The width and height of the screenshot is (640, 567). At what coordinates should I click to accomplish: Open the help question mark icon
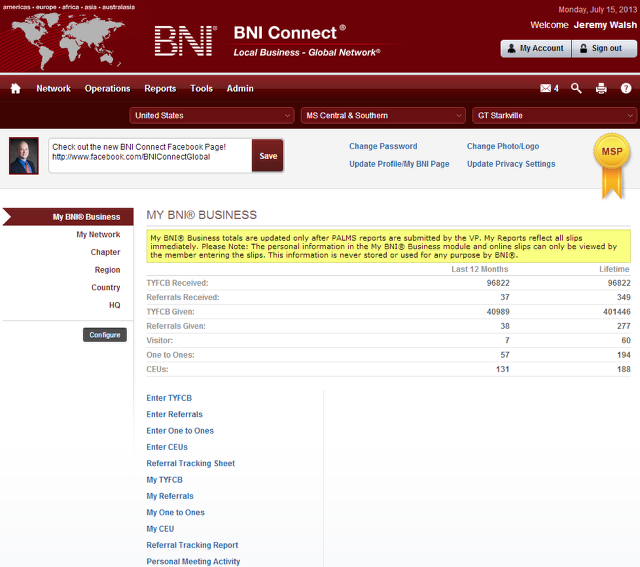coord(626,89)
